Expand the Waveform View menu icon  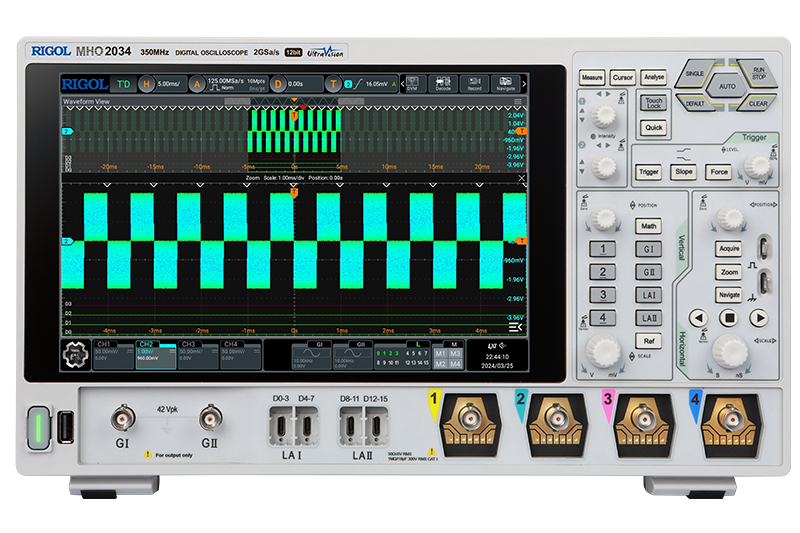click(517, 102)
